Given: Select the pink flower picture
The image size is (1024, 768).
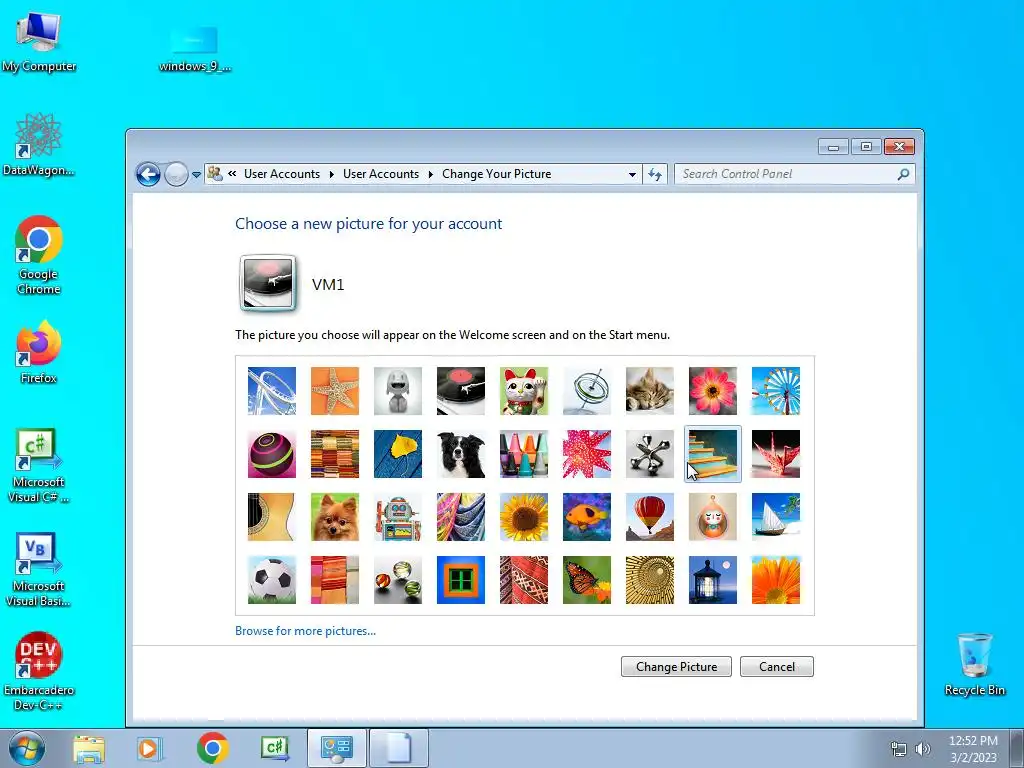Looking at the screenshot, I should pyautogui.click(x=713, y=391).
